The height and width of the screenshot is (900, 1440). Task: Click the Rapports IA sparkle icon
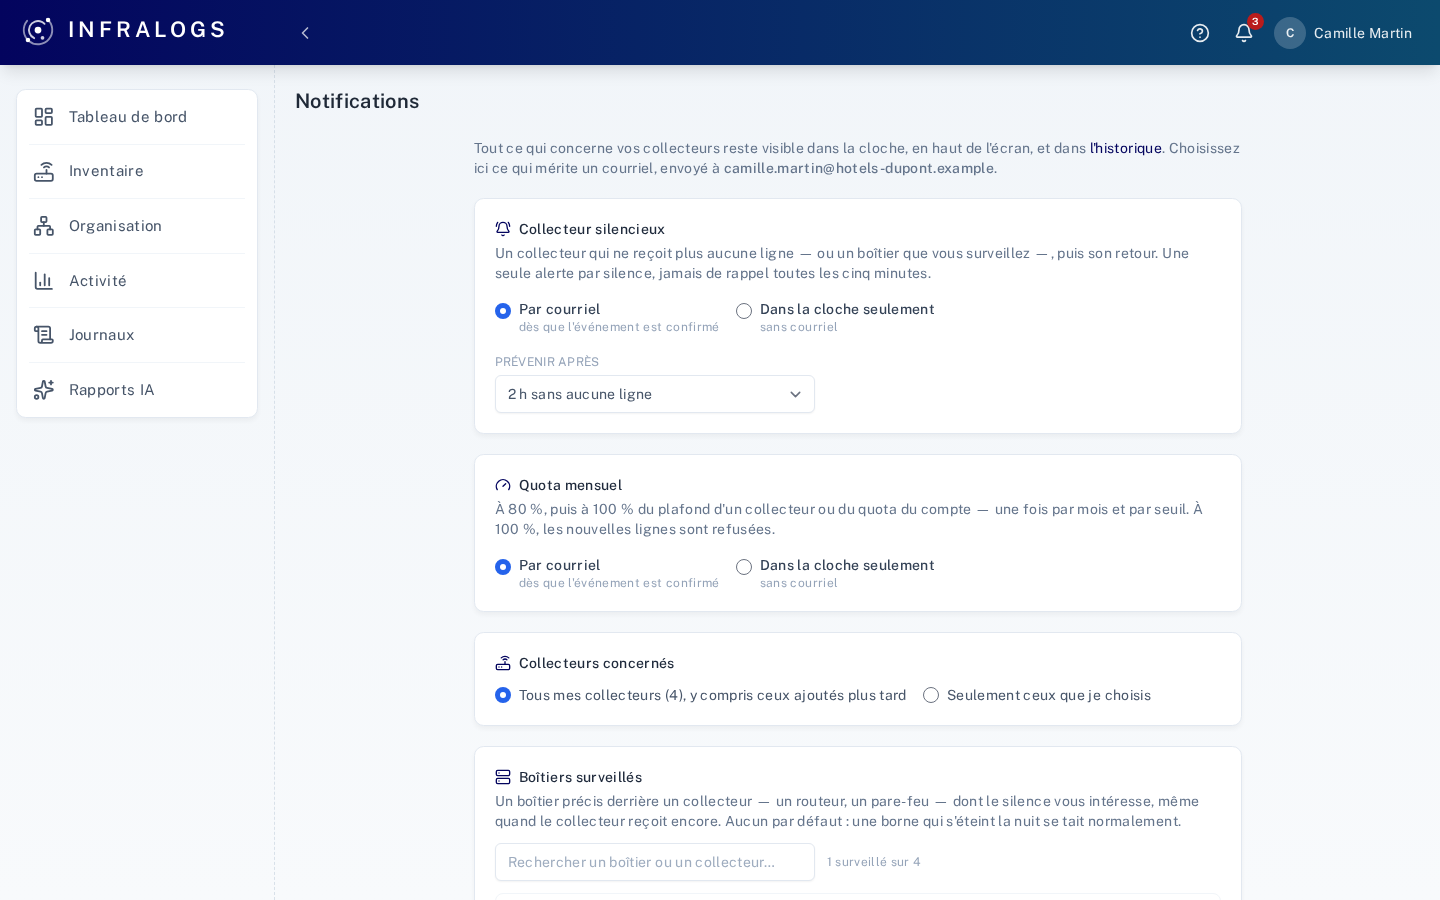pyautogui.click(x=44, y=390)
